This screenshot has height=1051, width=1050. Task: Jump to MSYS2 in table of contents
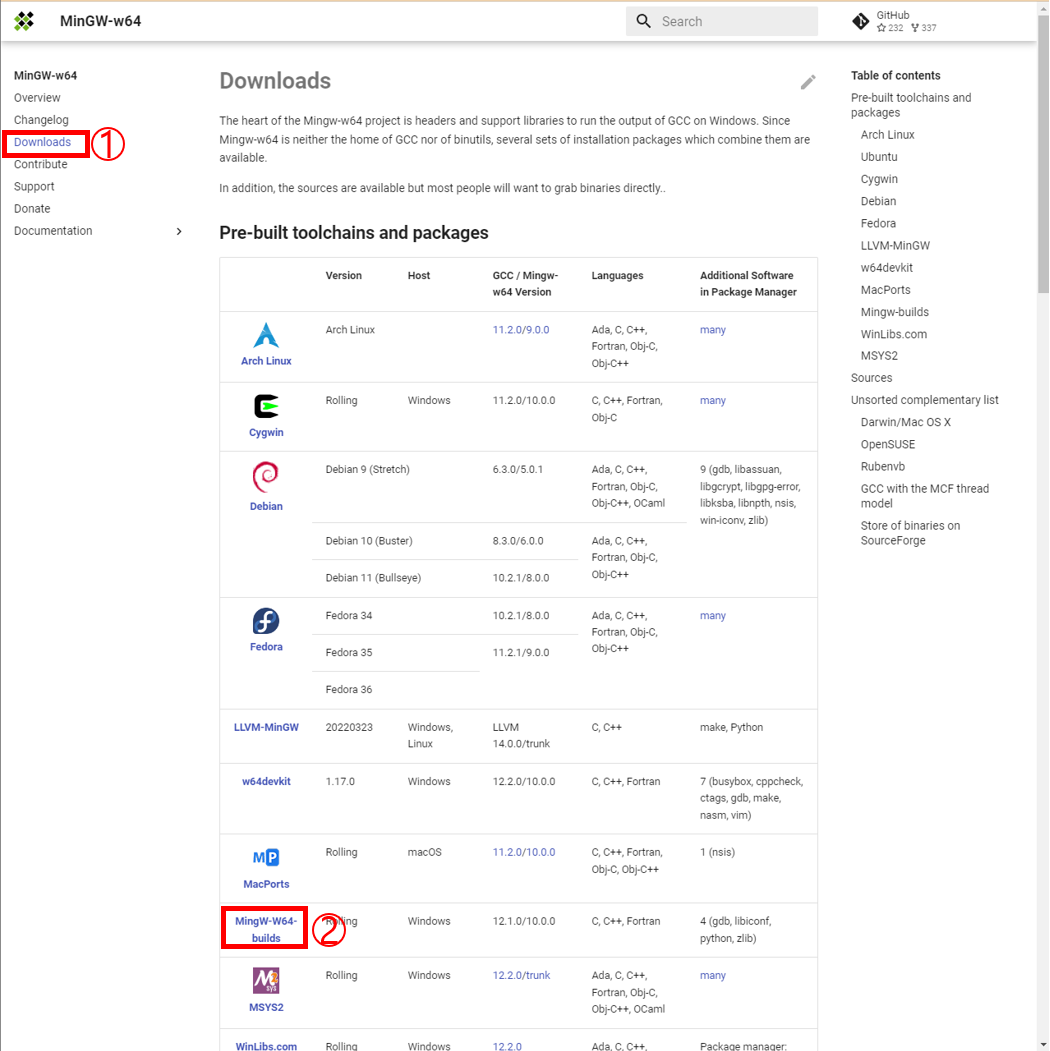point(878,356)
